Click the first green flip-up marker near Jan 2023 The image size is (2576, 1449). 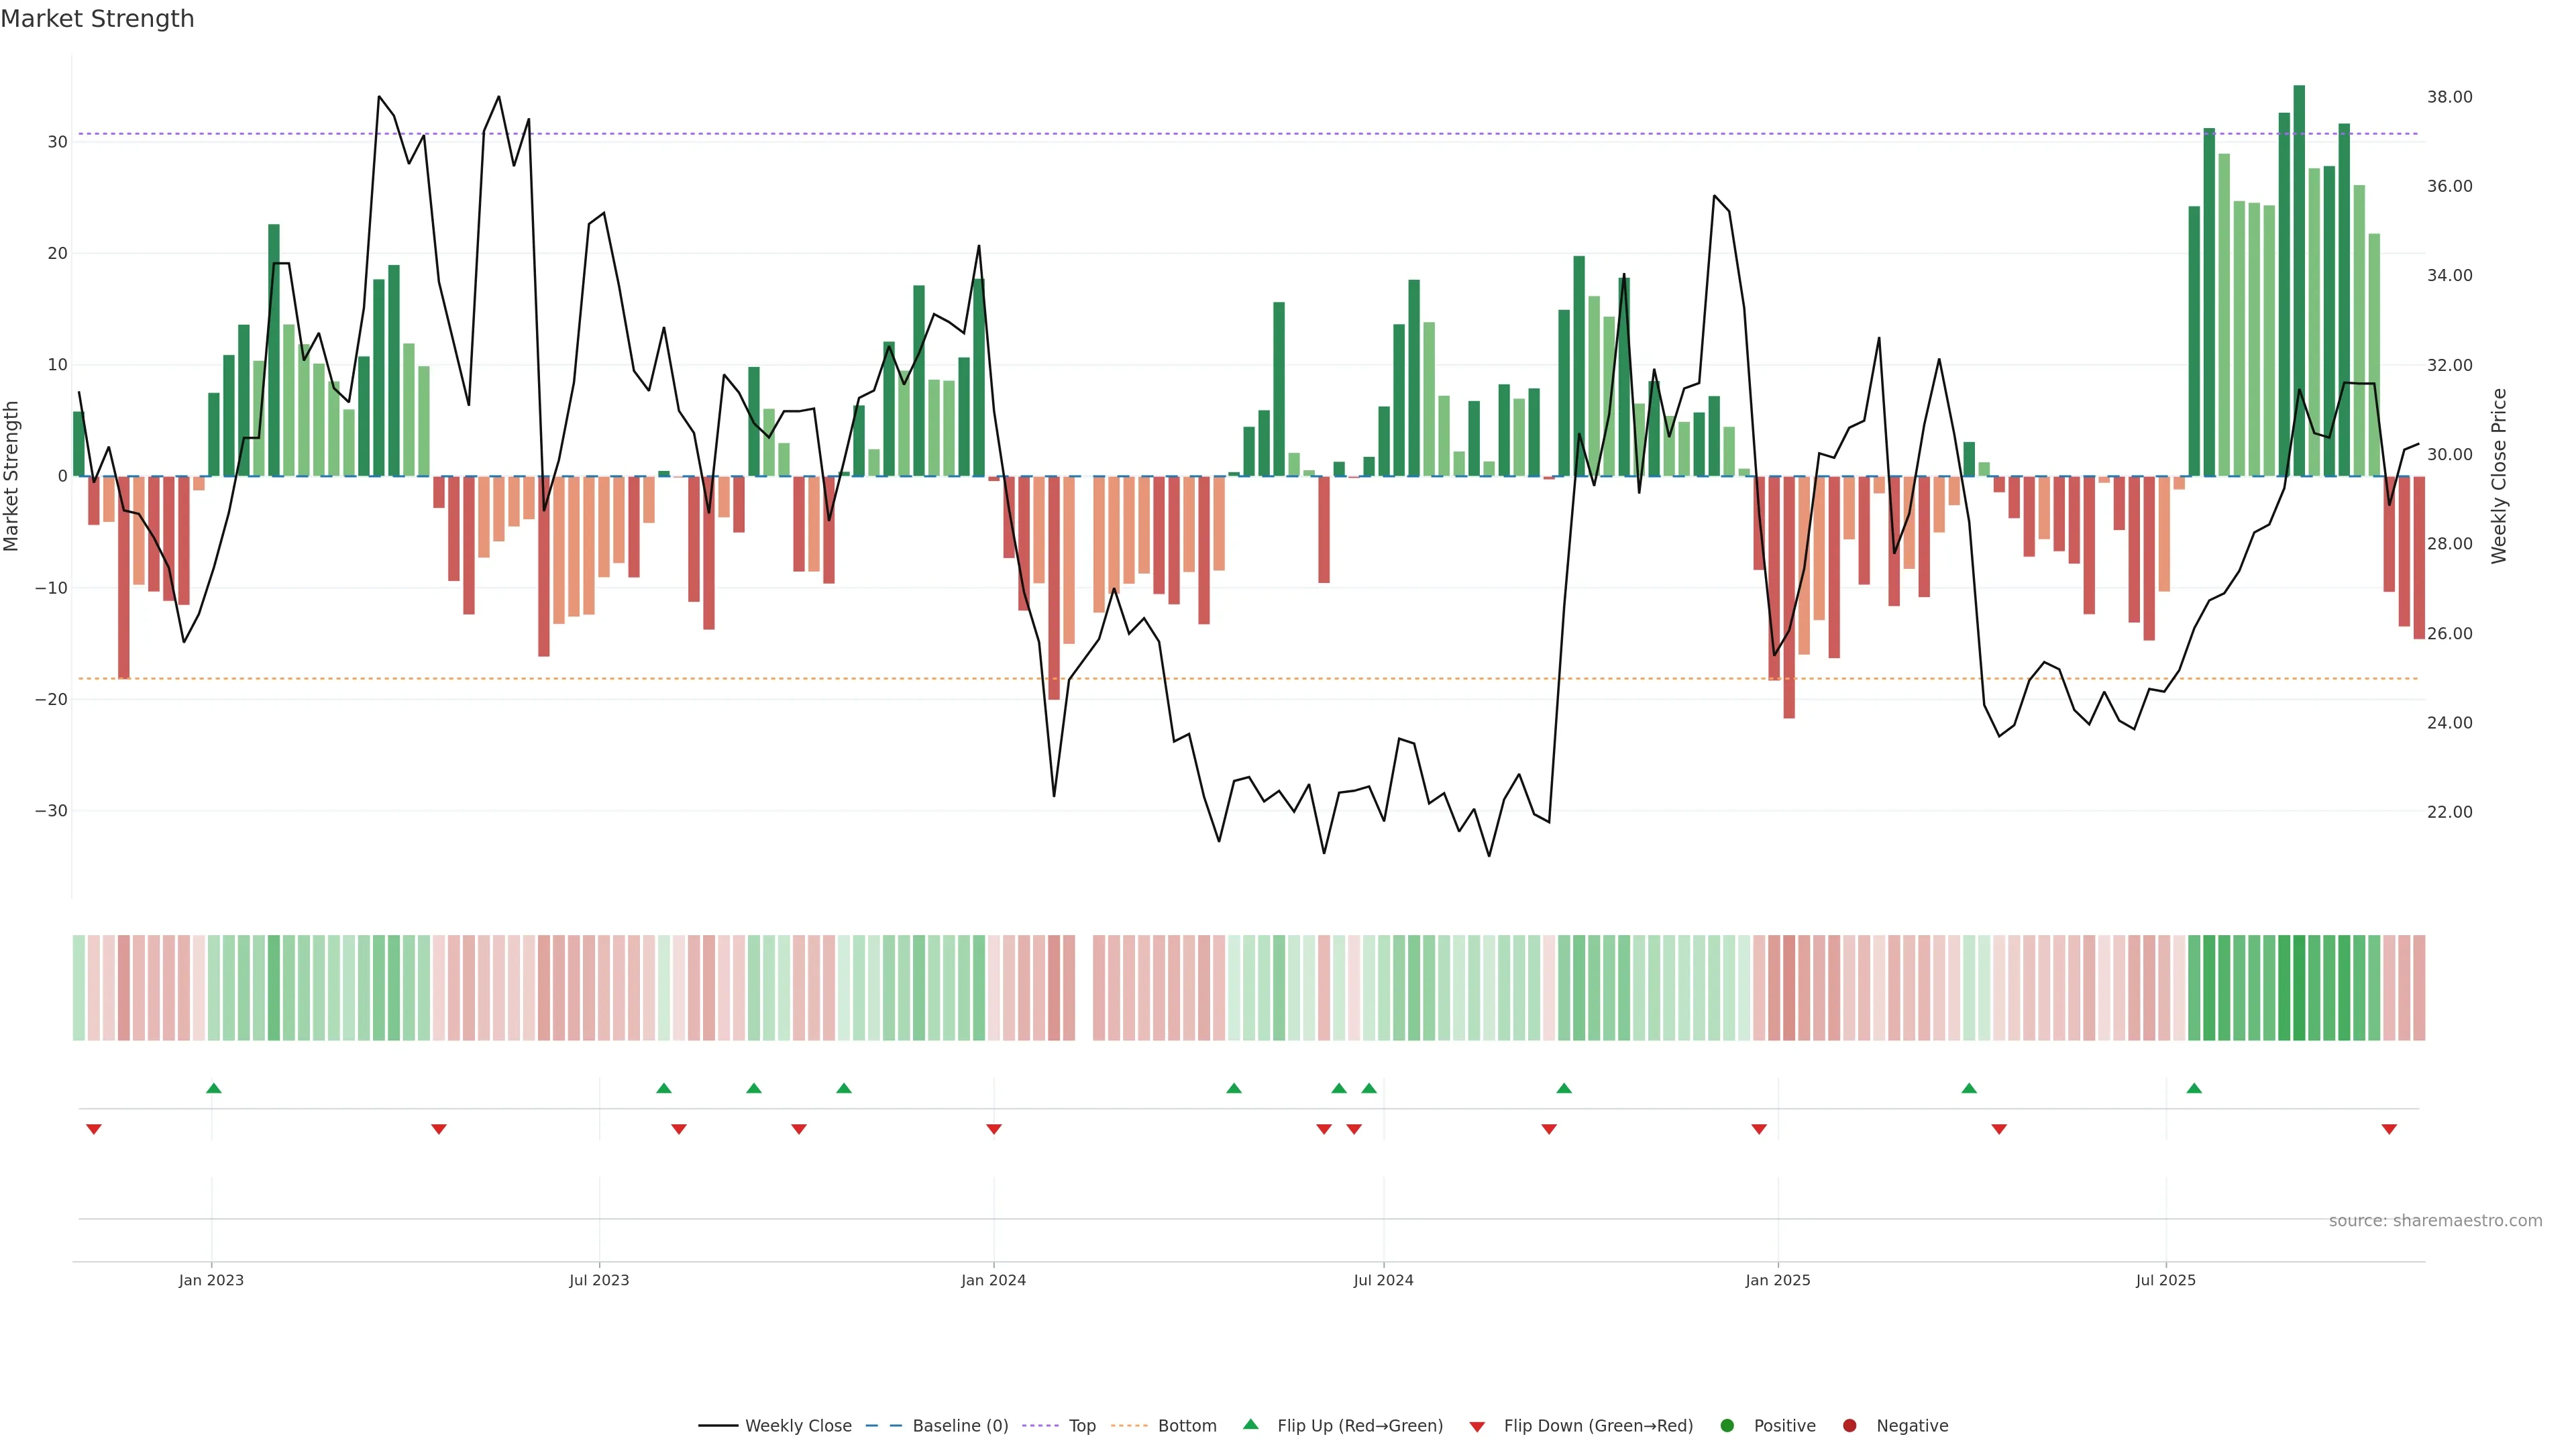213,1088
